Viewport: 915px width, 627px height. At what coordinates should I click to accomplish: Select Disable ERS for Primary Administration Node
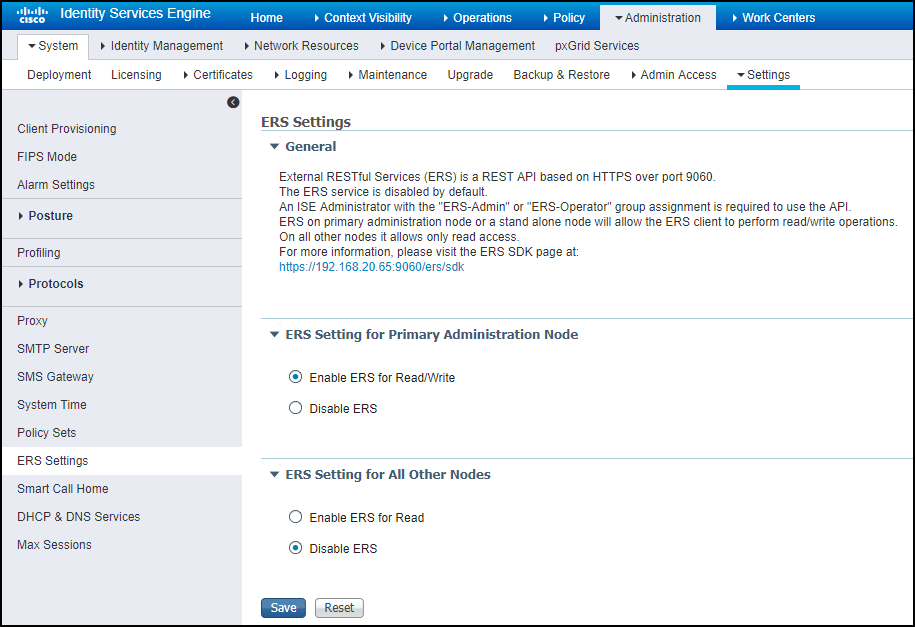296,408
